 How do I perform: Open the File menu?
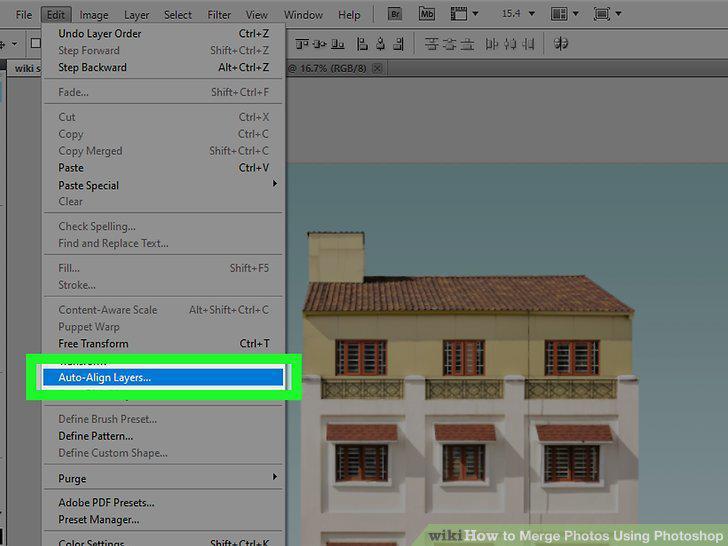click(24, 15)
